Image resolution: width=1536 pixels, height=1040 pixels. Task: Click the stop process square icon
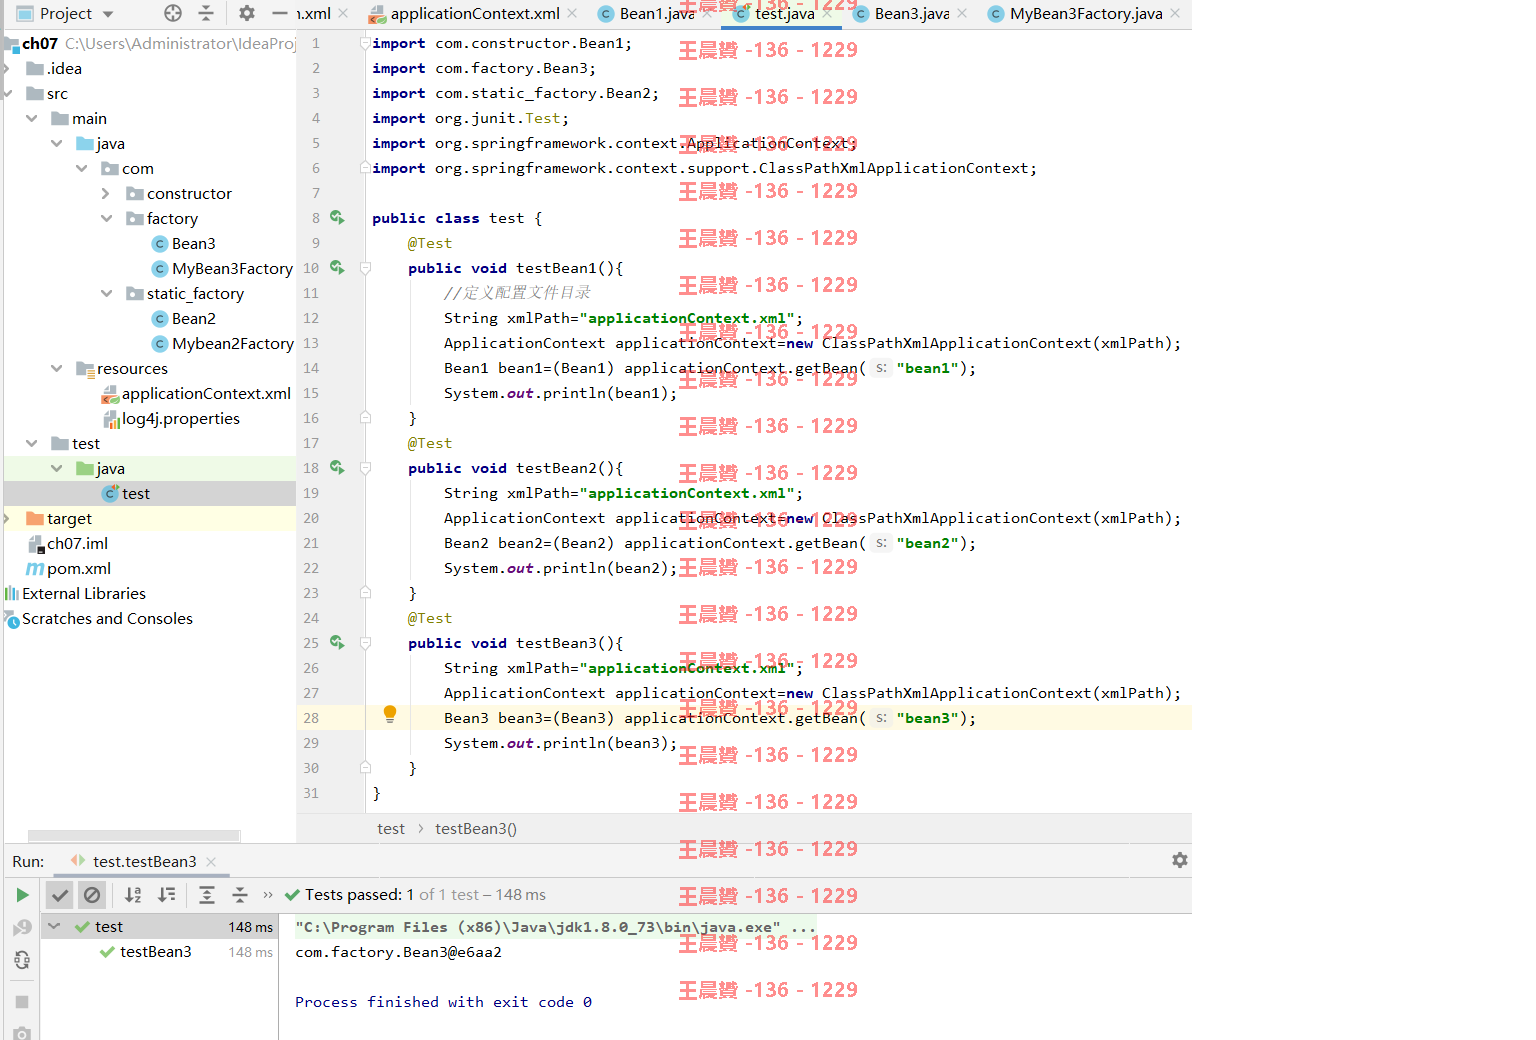[22, 1001]
